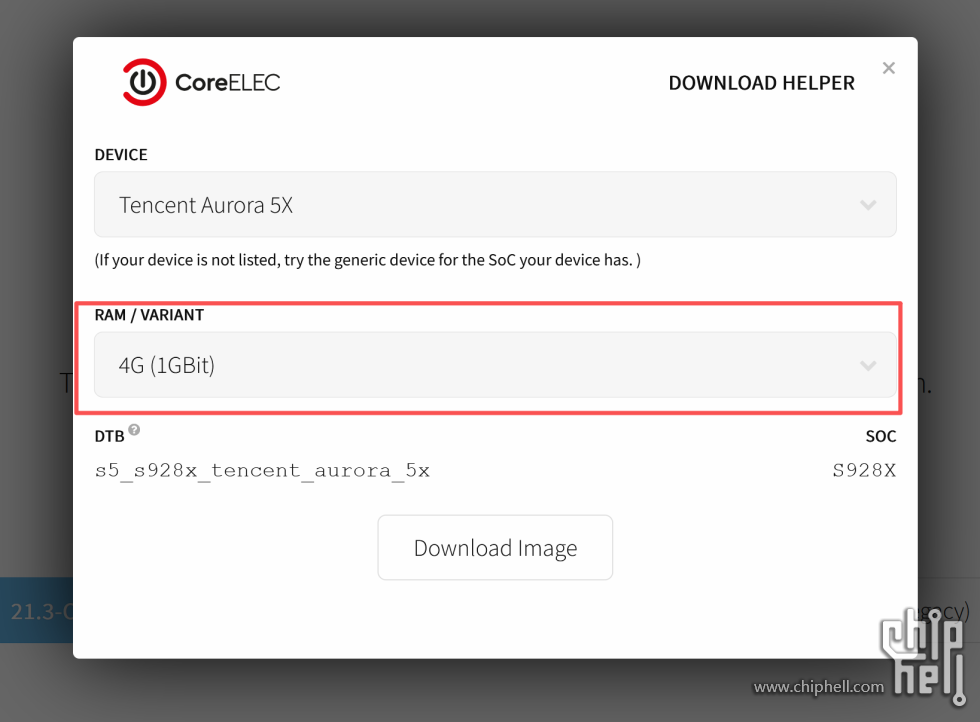Click the CoreELEC brand name text
Screen dimensions: 980x722
[x=228, y=83]
